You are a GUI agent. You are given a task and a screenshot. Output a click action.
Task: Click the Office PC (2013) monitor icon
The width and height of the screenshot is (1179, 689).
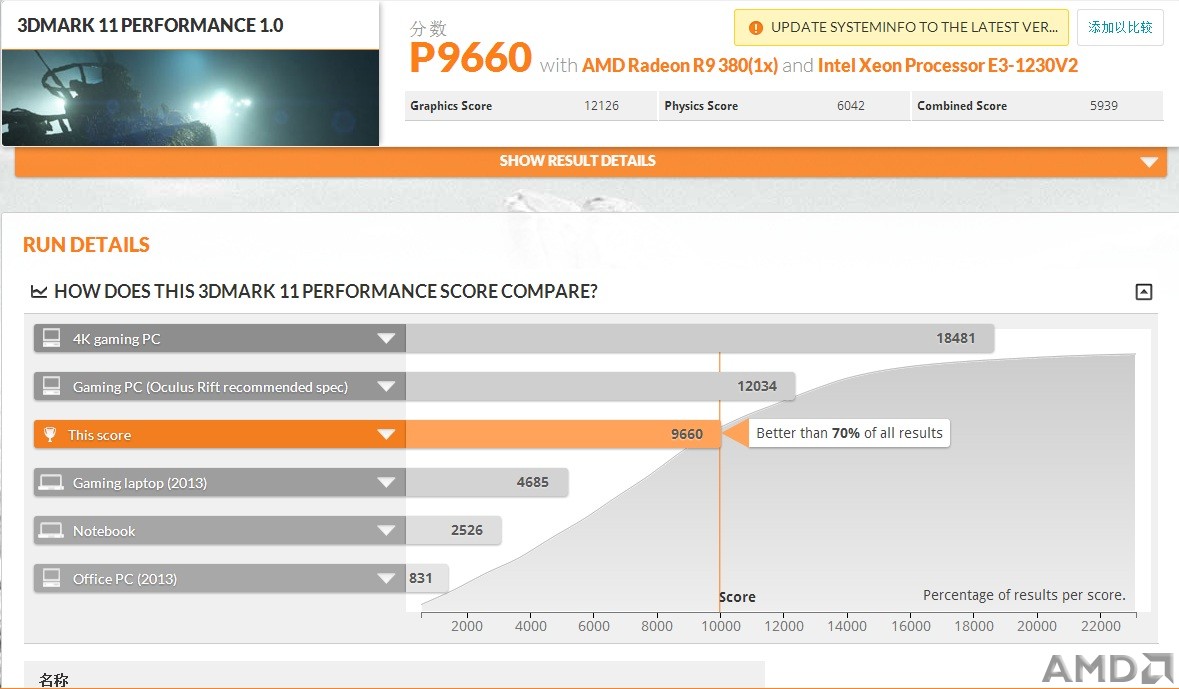[51, 578]
